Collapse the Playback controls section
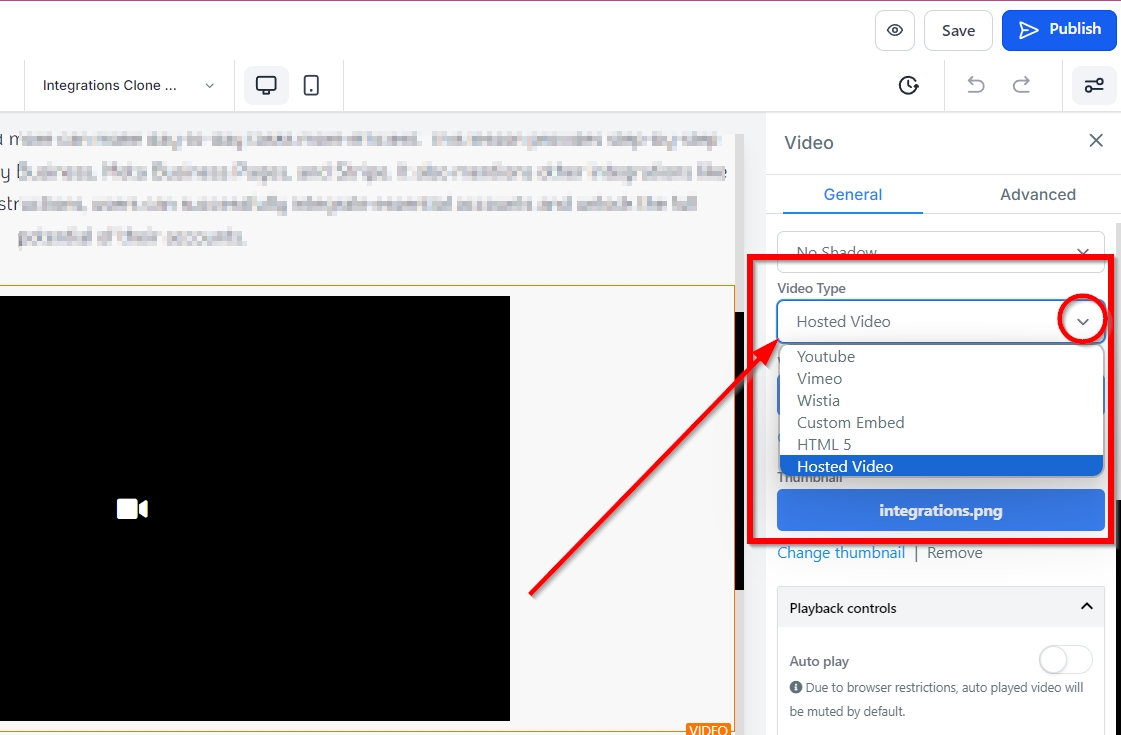 coord(1086,607)
